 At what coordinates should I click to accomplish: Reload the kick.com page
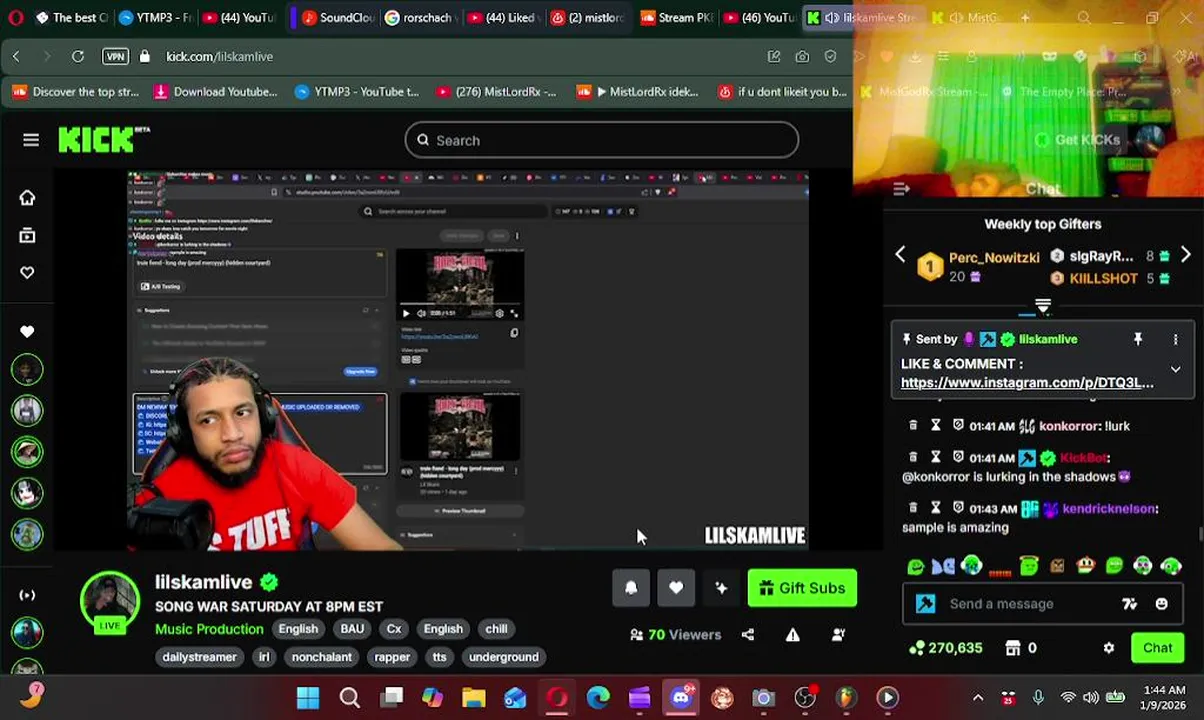coord(78,57)
